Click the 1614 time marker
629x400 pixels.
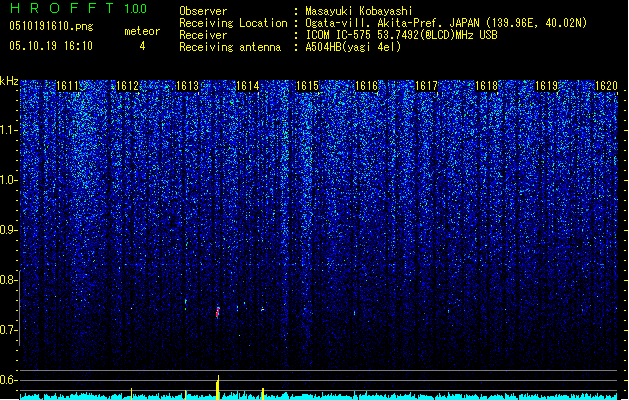click(x=248, y=86)
